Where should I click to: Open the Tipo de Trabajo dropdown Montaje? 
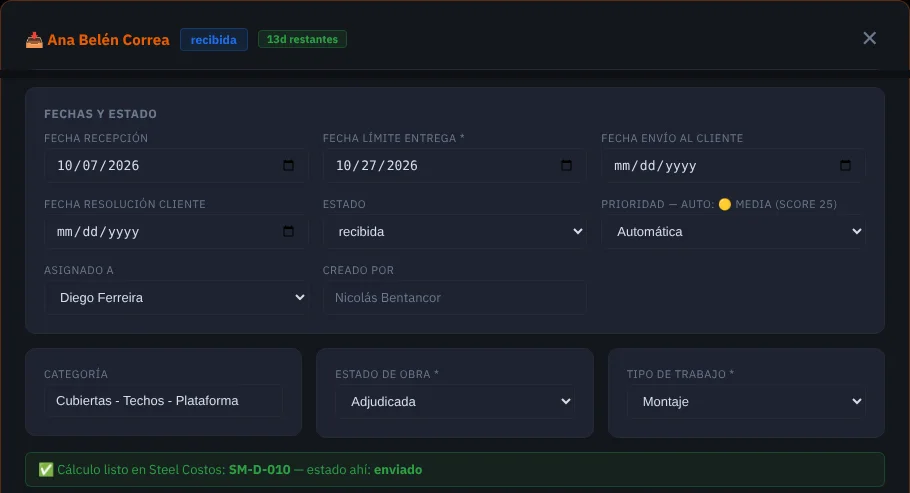pyautogui.click(x=746, y=401)
